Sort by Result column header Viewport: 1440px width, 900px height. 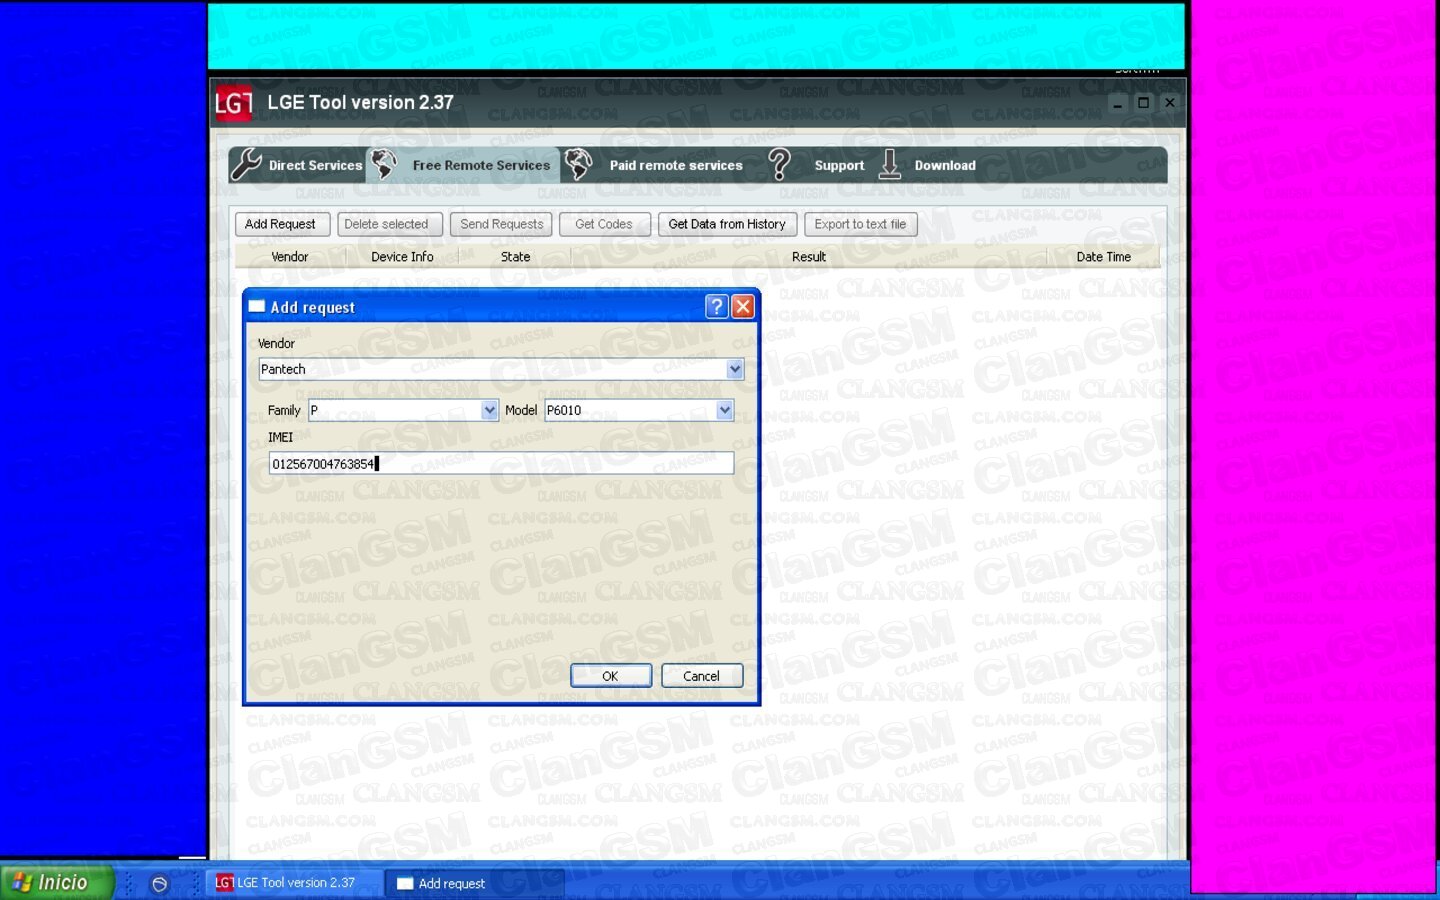pos(809,257)
